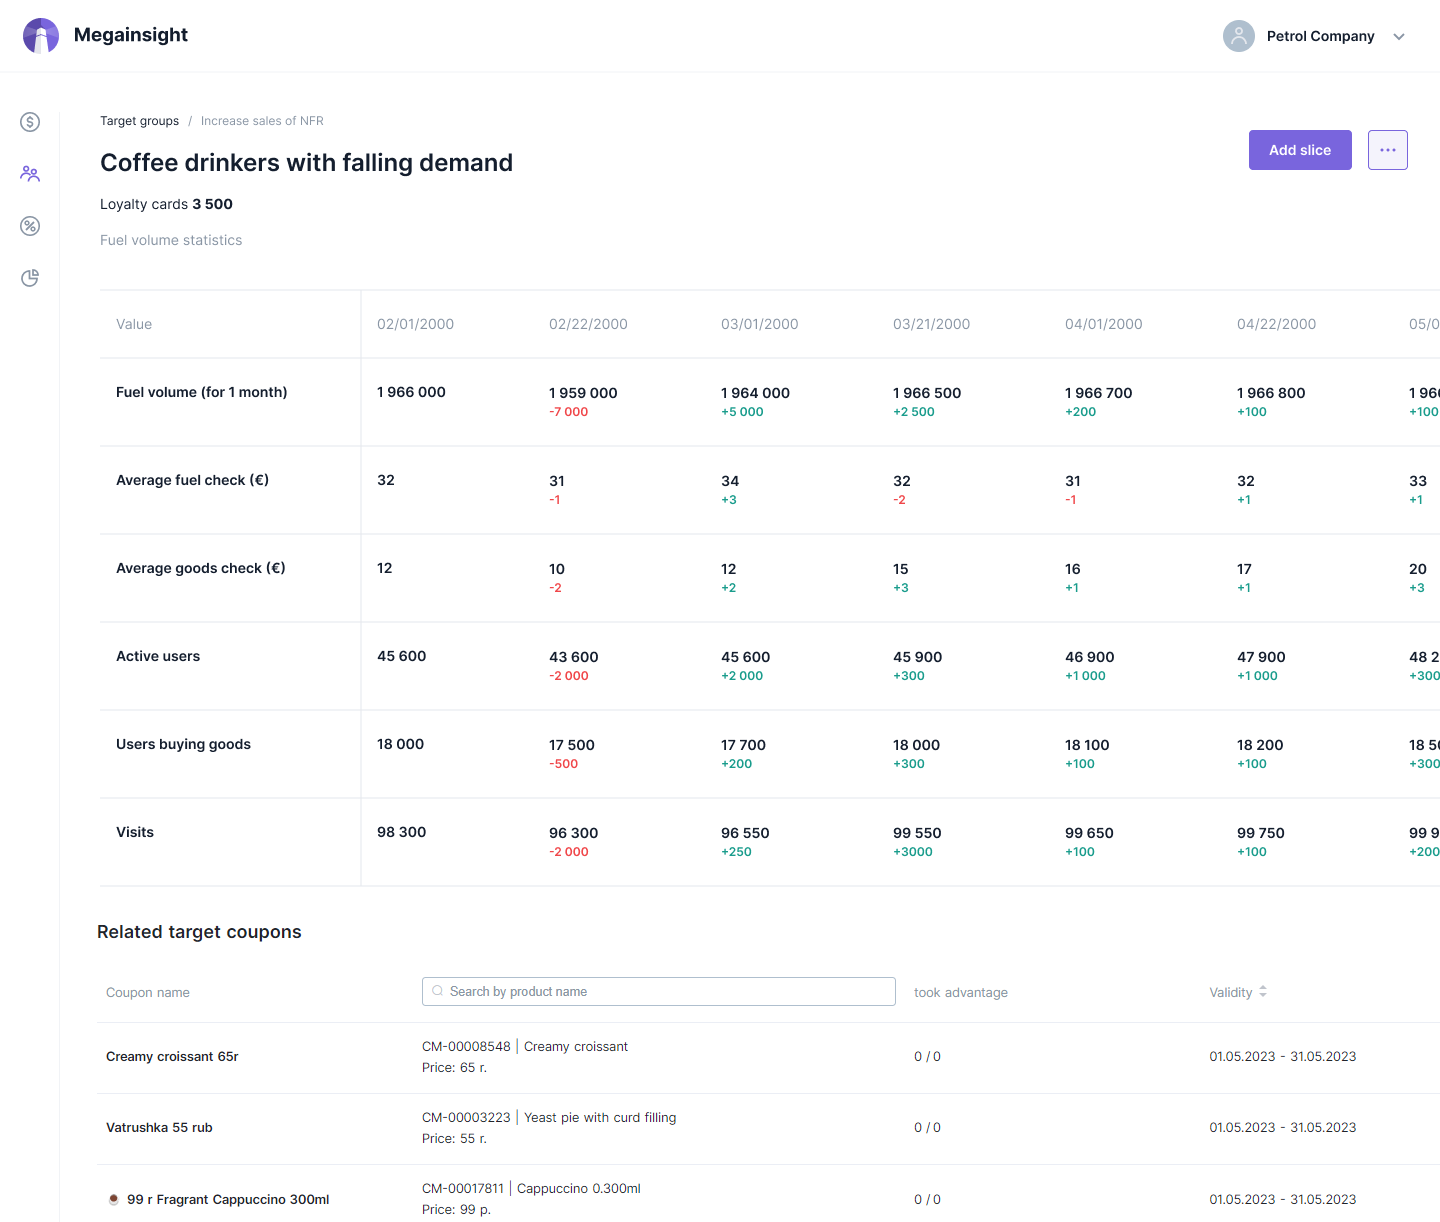Select Increase sales of NFR breadcrumb
This screenshot has height=1222, width=1440.
pyautogui.click(x=262, y=121)
